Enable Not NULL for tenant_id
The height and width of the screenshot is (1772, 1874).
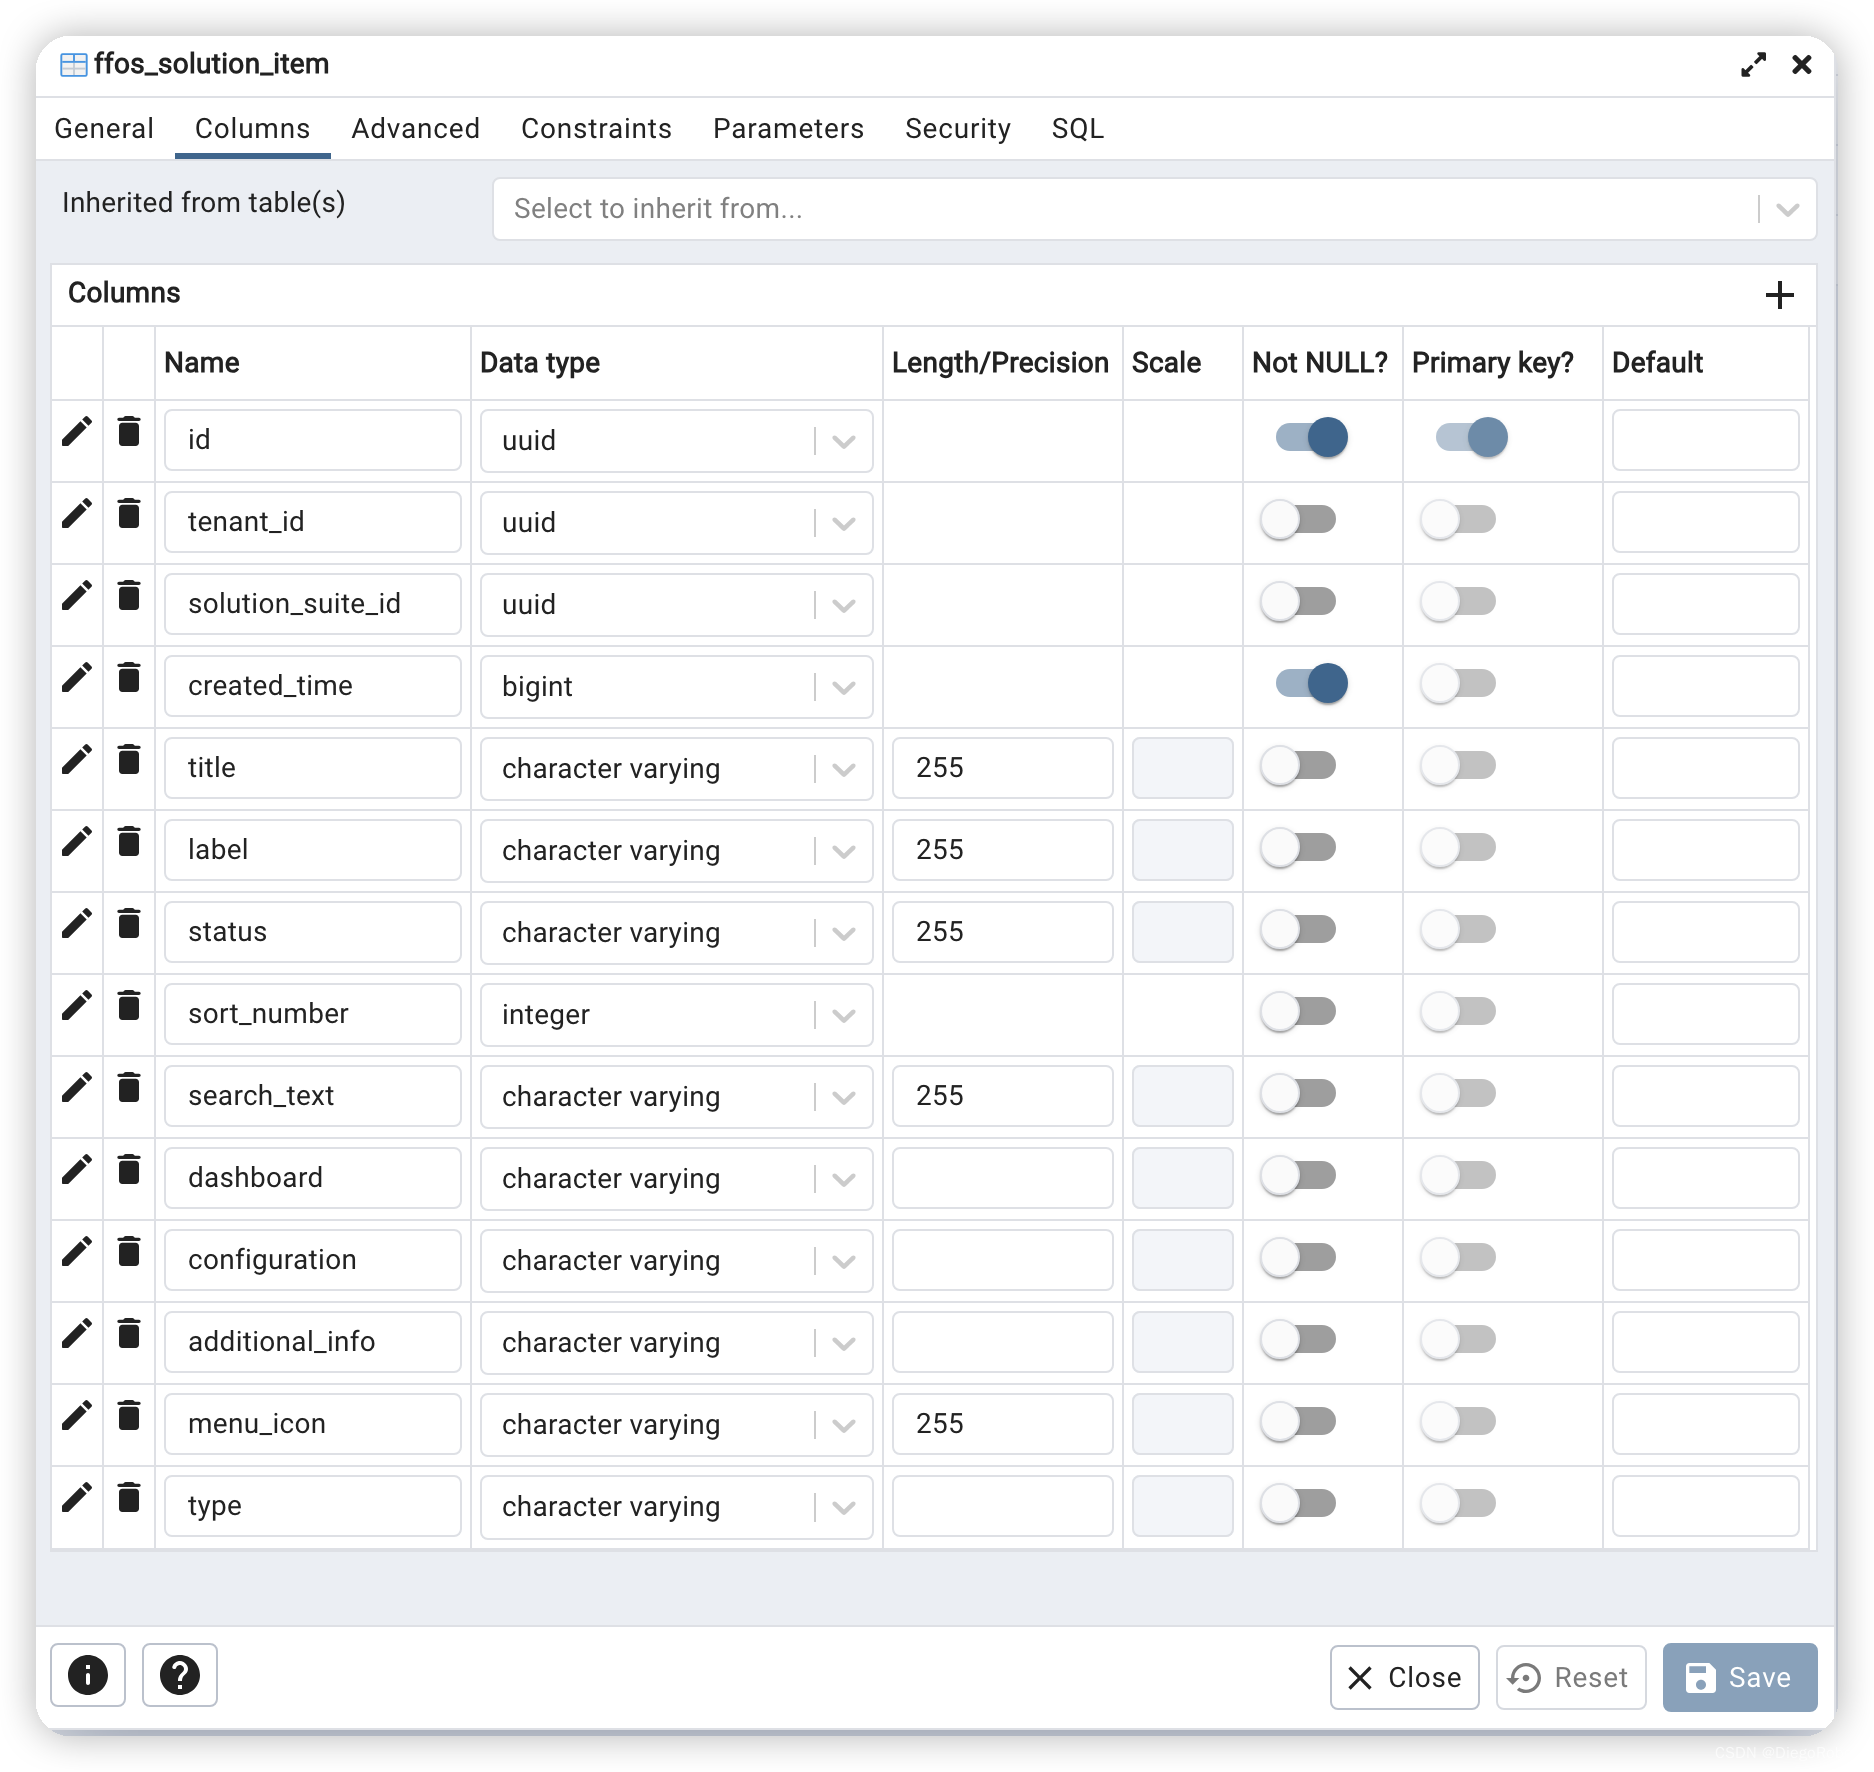point(1298,520)
